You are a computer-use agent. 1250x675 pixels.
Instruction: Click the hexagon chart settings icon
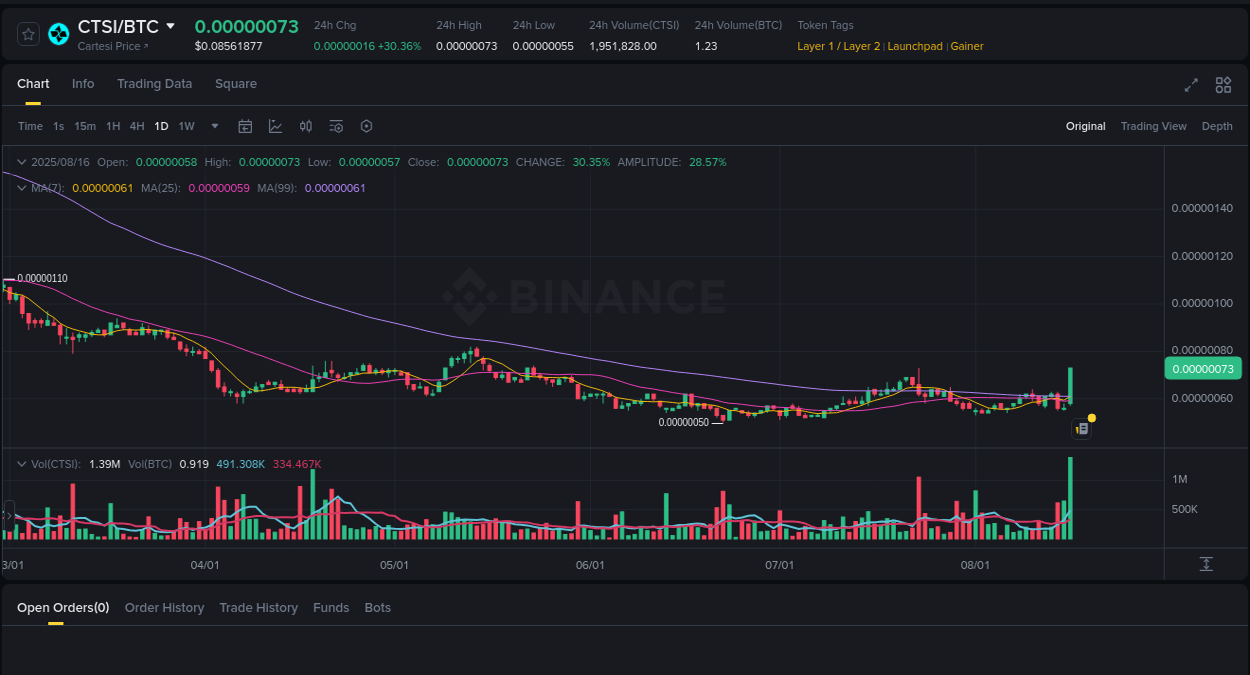click(366, 126)
